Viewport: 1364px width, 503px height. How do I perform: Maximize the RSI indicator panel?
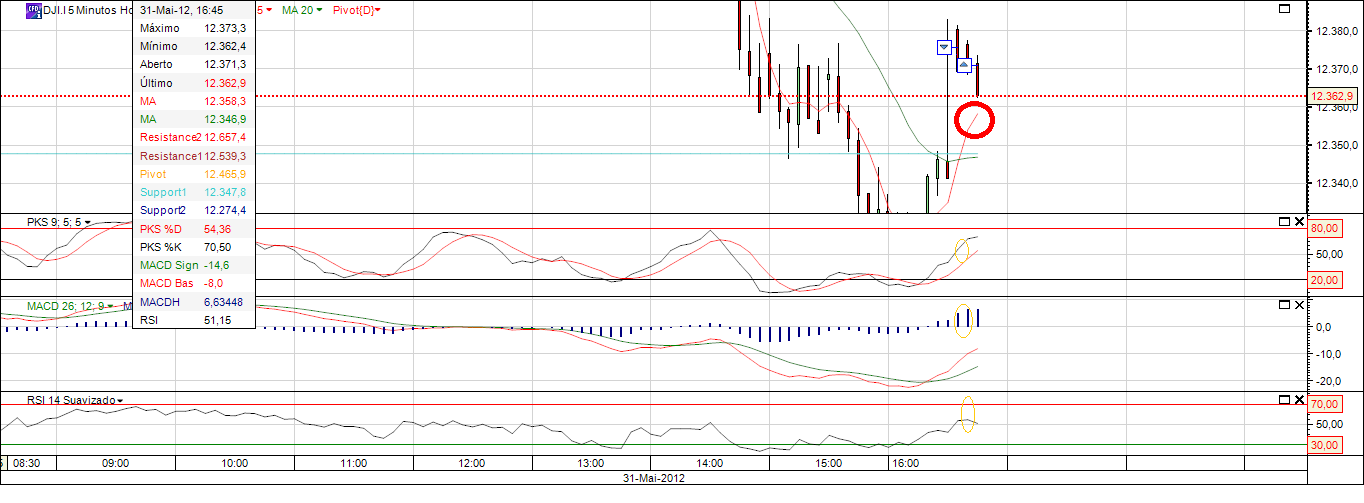pyautogui.click(x=1285, y=399)
